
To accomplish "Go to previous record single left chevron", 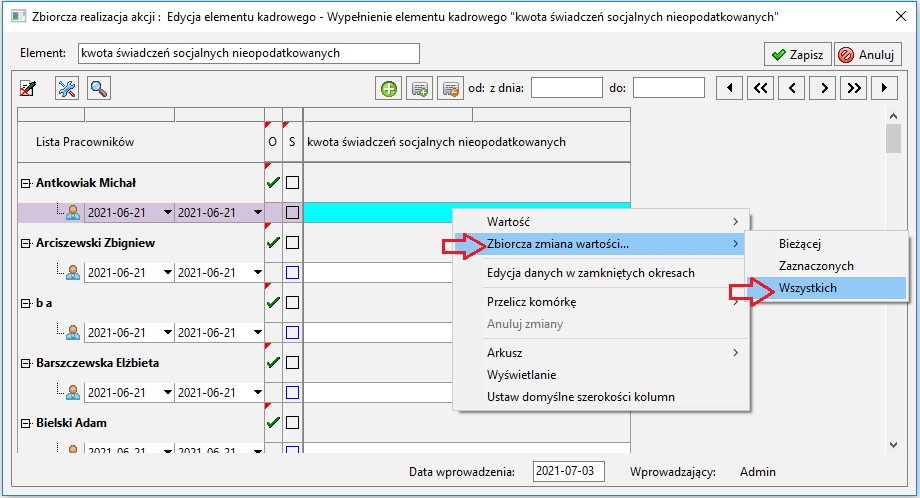I will (x=792, y=89).
